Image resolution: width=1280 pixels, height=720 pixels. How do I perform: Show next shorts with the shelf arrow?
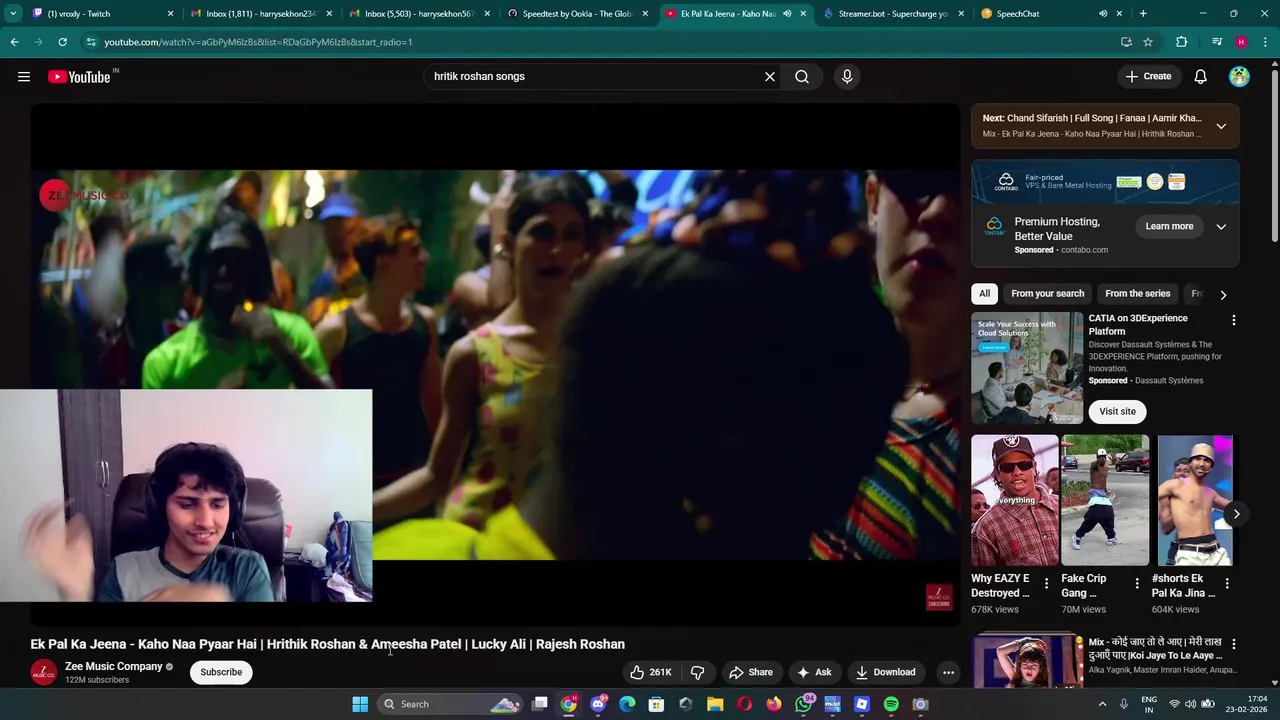(1236, 514)
